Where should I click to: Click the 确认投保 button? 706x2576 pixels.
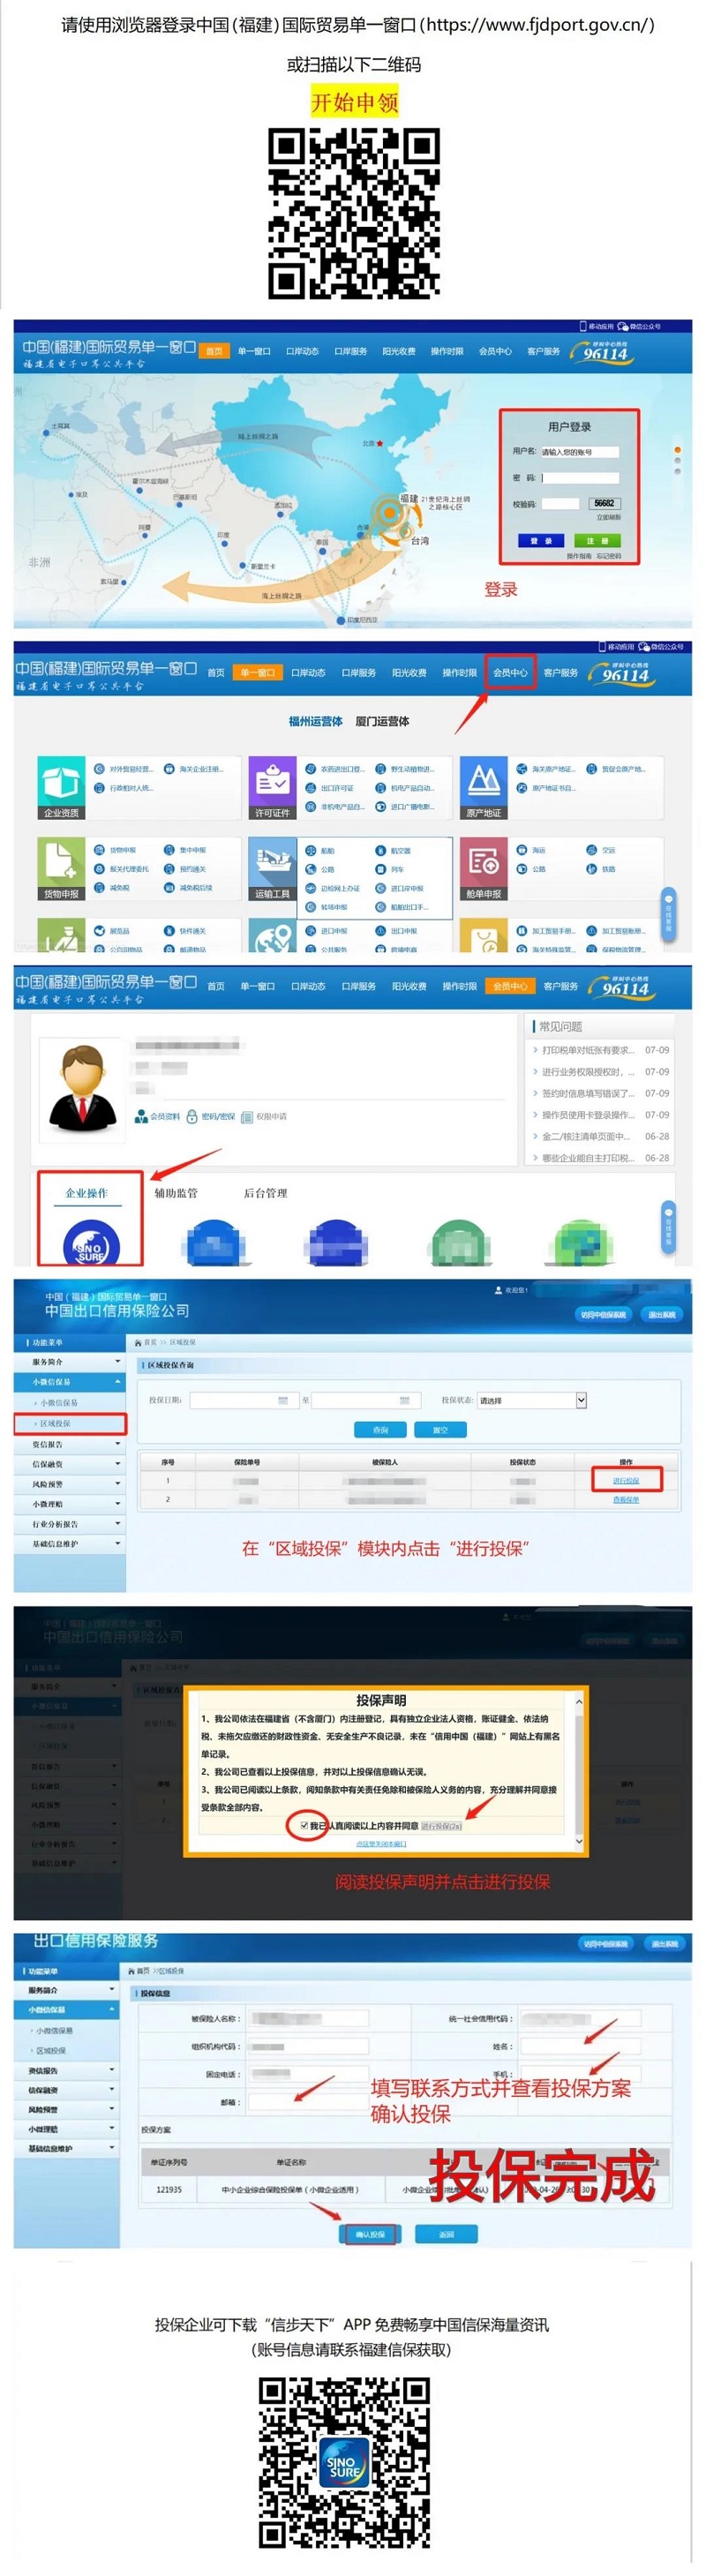pyautogui.click(x=370, y=2234)
